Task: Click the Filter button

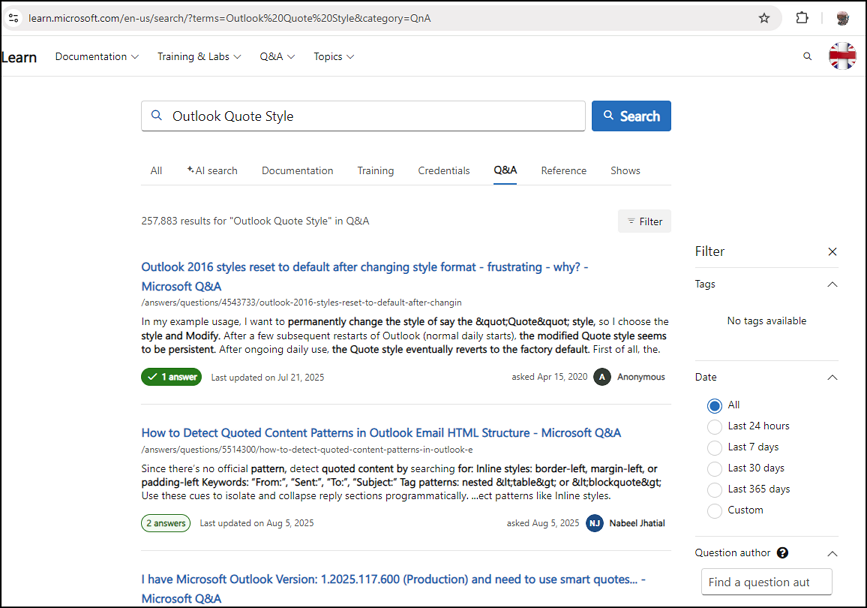Action: [644, 222]
